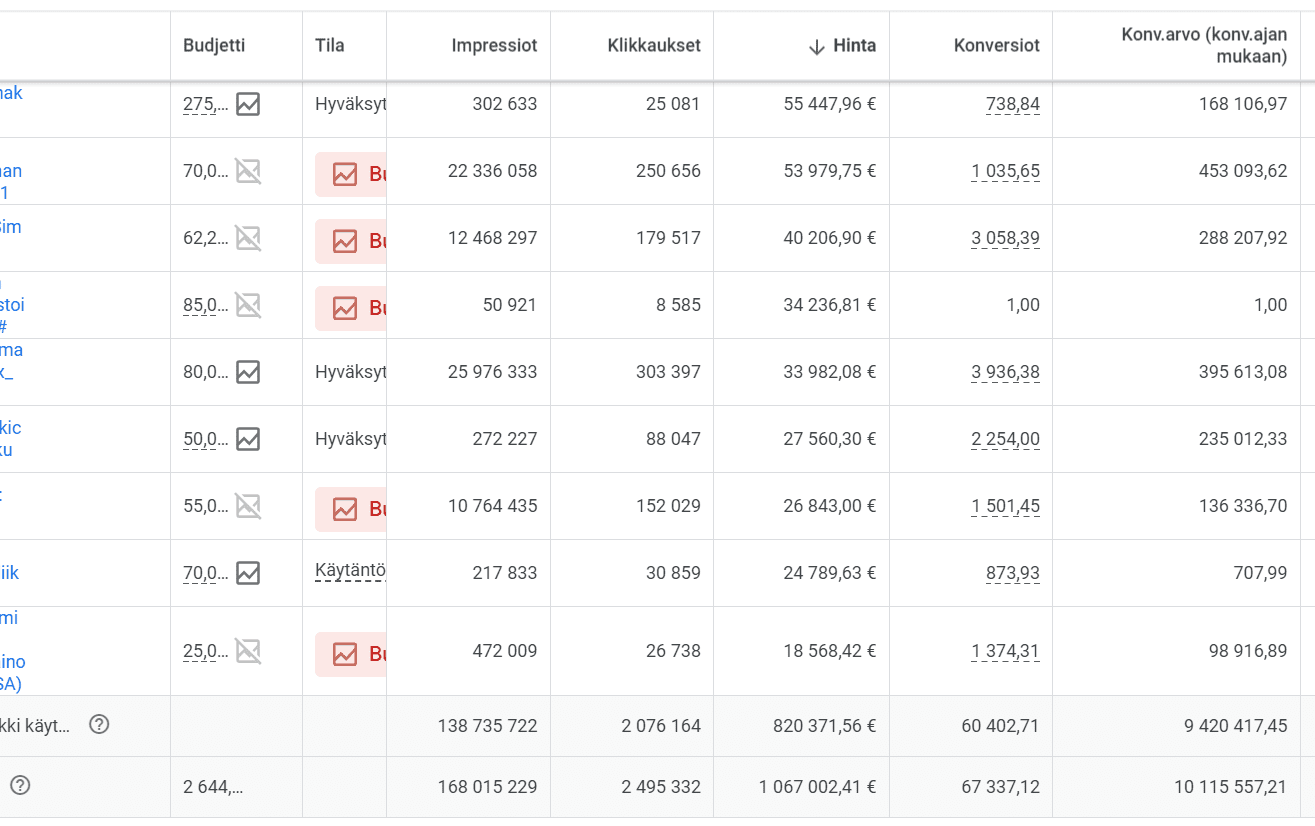Open budget chart icon in 24 789,63 € row

point(248,573)
